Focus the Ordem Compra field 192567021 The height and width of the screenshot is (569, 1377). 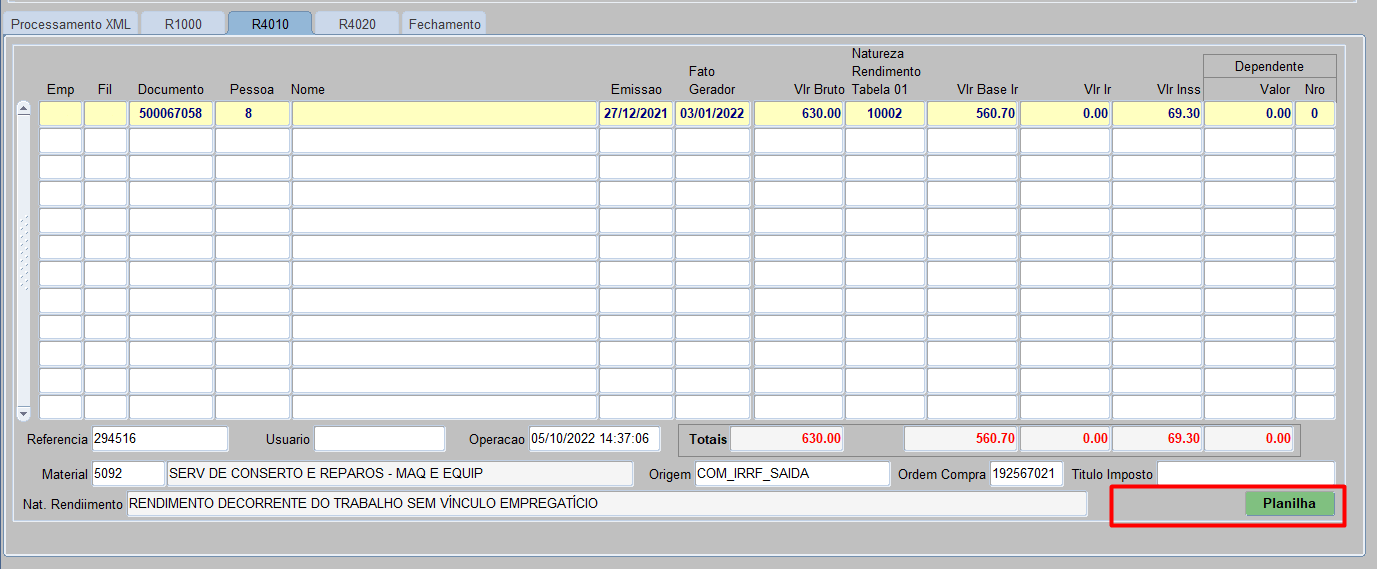coord(1026,474)
